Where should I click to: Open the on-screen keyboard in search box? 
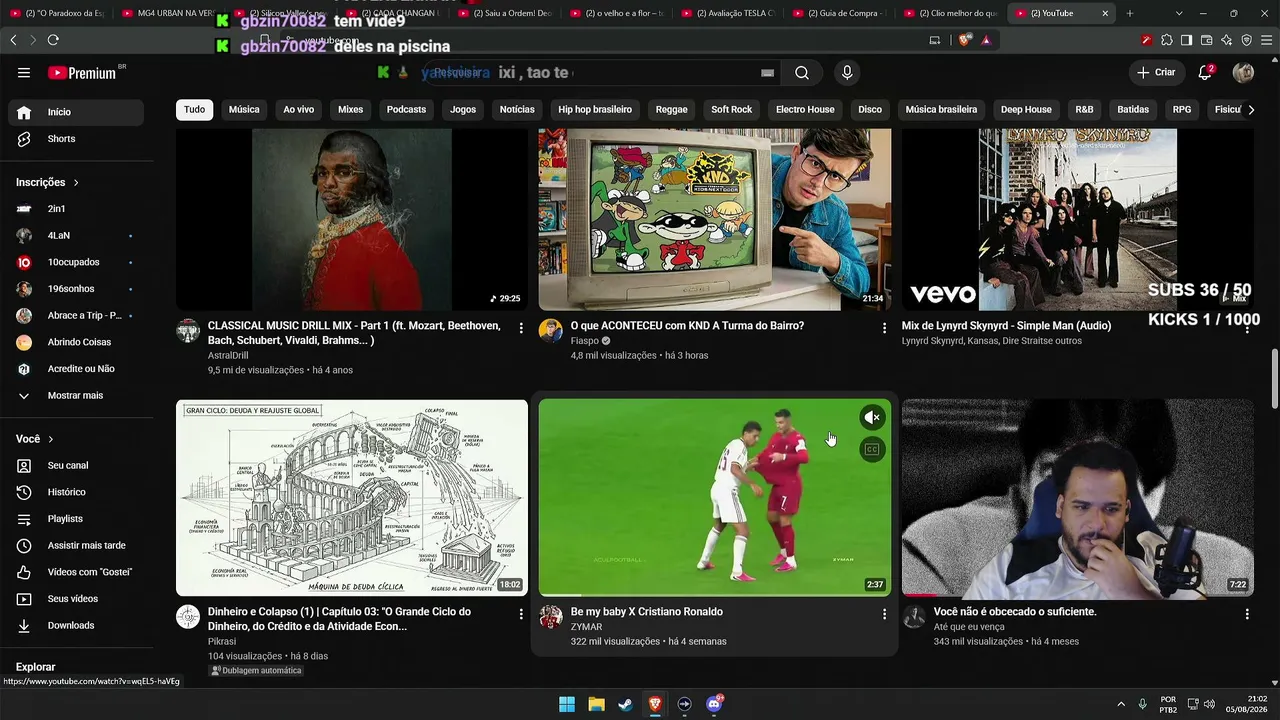click(x=767, y=73)
